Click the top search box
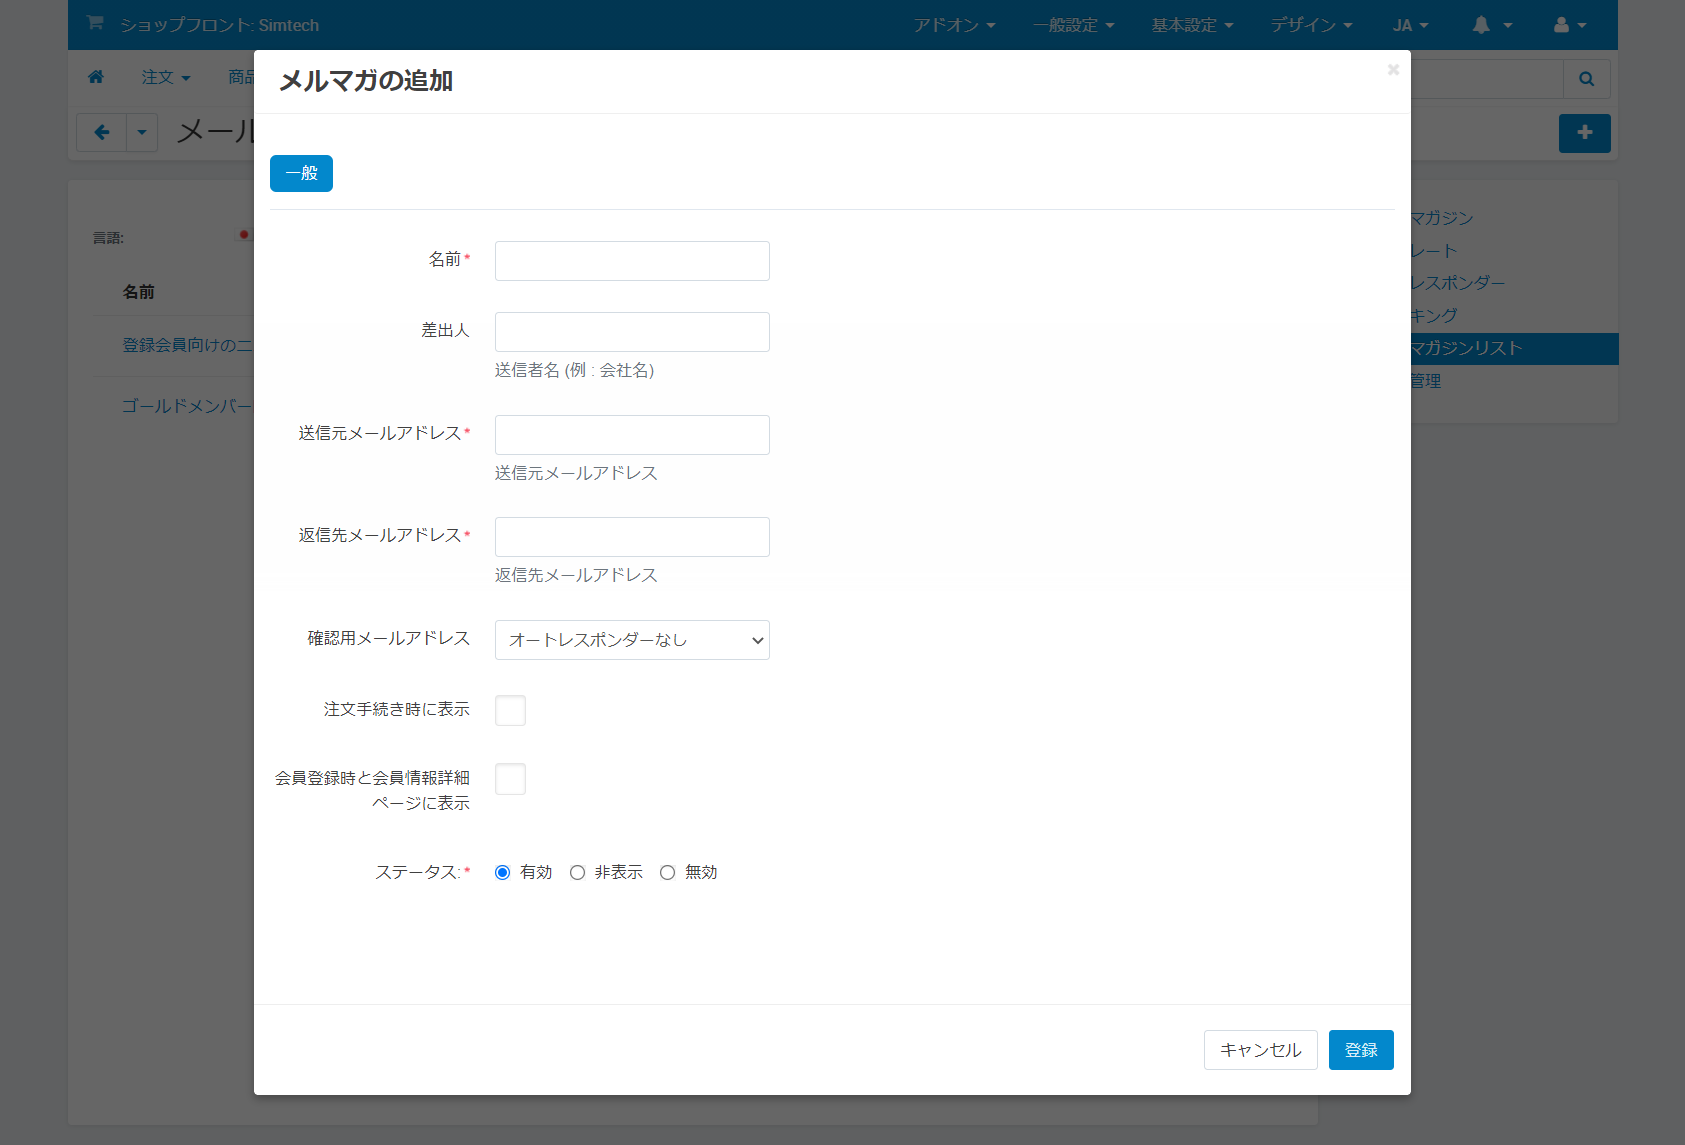 pos(1487,79)
